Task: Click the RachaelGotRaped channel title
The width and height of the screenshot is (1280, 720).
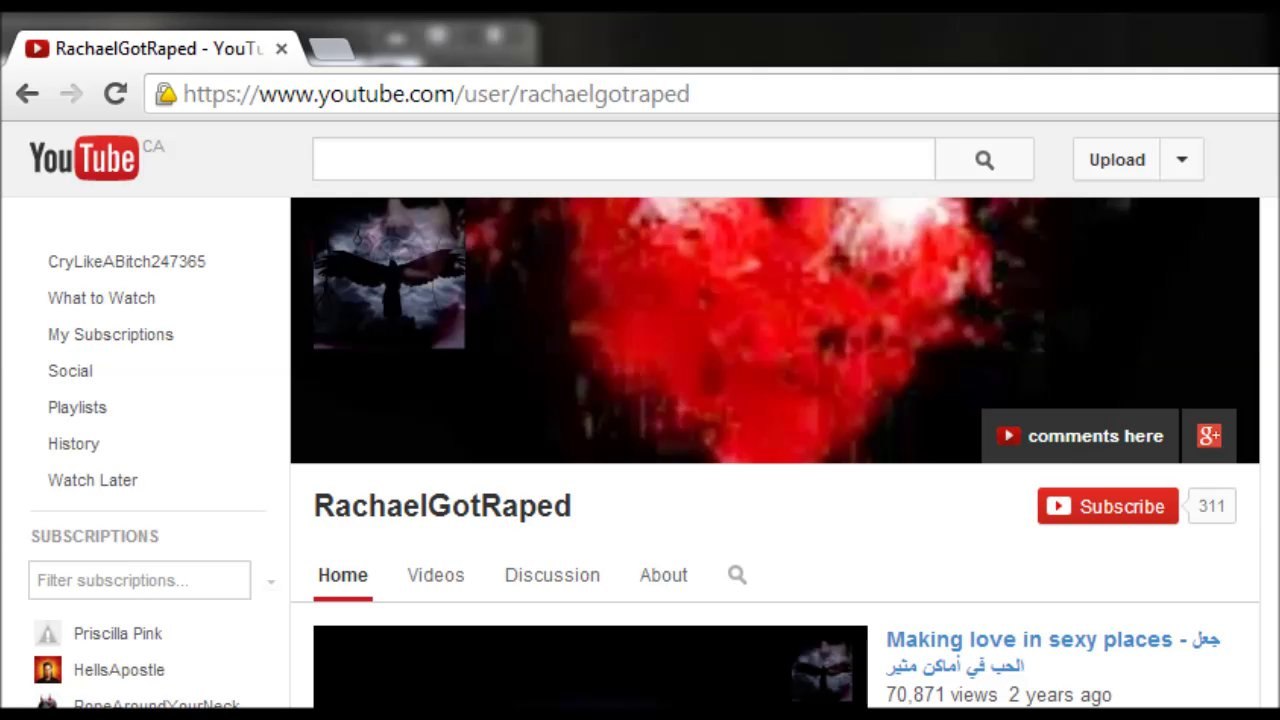Action: pyautogui.click(x=443, y=506)
